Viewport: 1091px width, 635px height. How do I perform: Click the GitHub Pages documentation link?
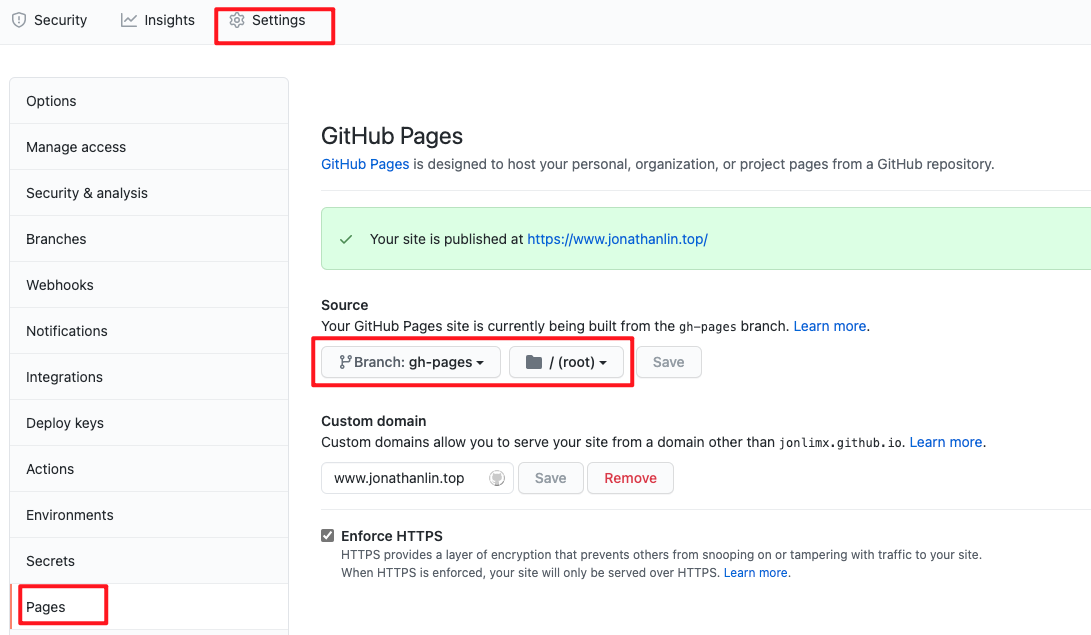pyautogui.click(x=365, y=164)
